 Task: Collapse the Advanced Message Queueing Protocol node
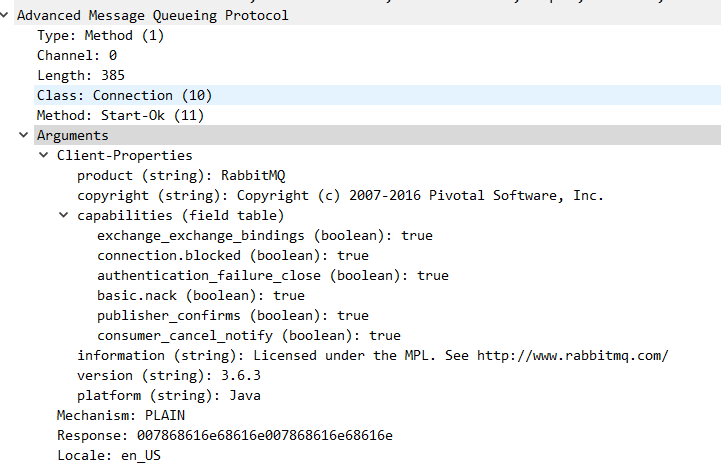click(5, 15)
